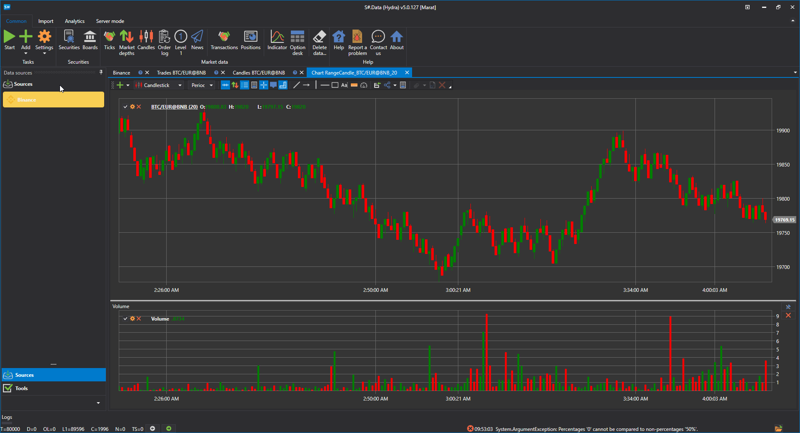Toggle the Volume indicator visibility checkmark

pyautogui.click(x=125, y=319)
